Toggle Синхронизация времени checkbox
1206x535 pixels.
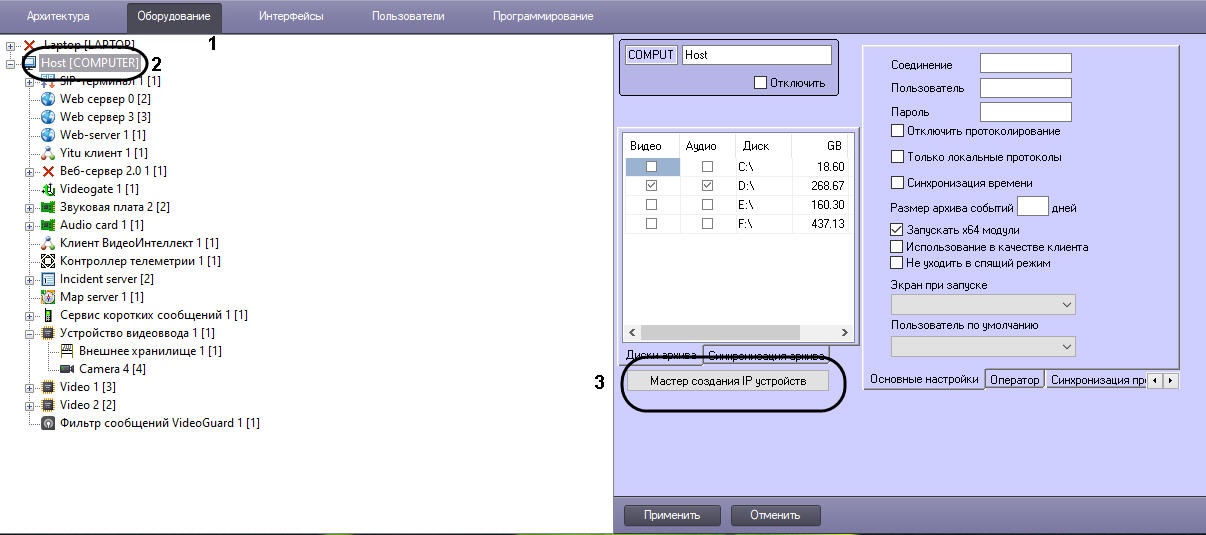click(x=897, y=183)
